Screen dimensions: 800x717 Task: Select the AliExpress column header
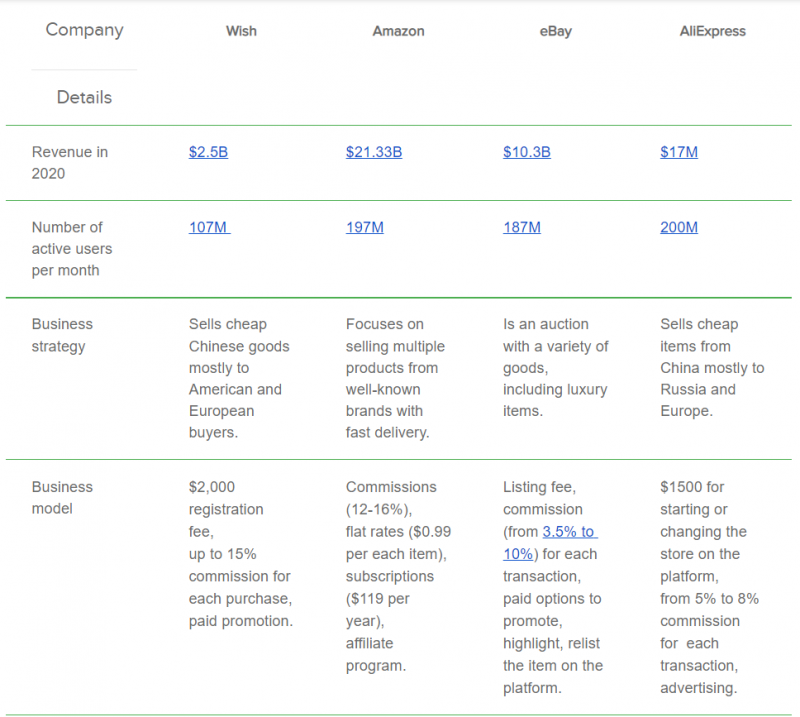(x=712, y=32)
